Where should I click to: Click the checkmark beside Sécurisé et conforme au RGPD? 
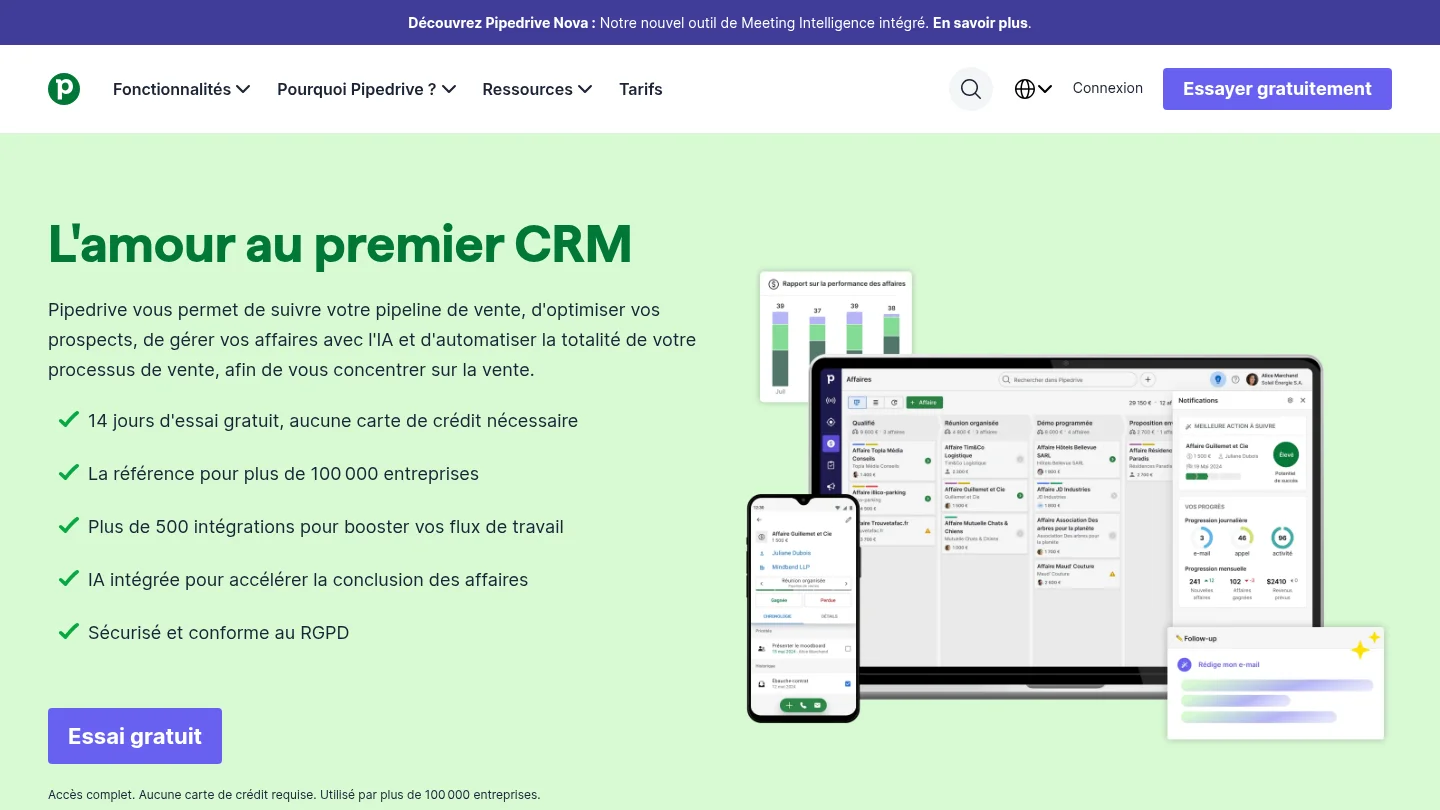tap(68, 632)
